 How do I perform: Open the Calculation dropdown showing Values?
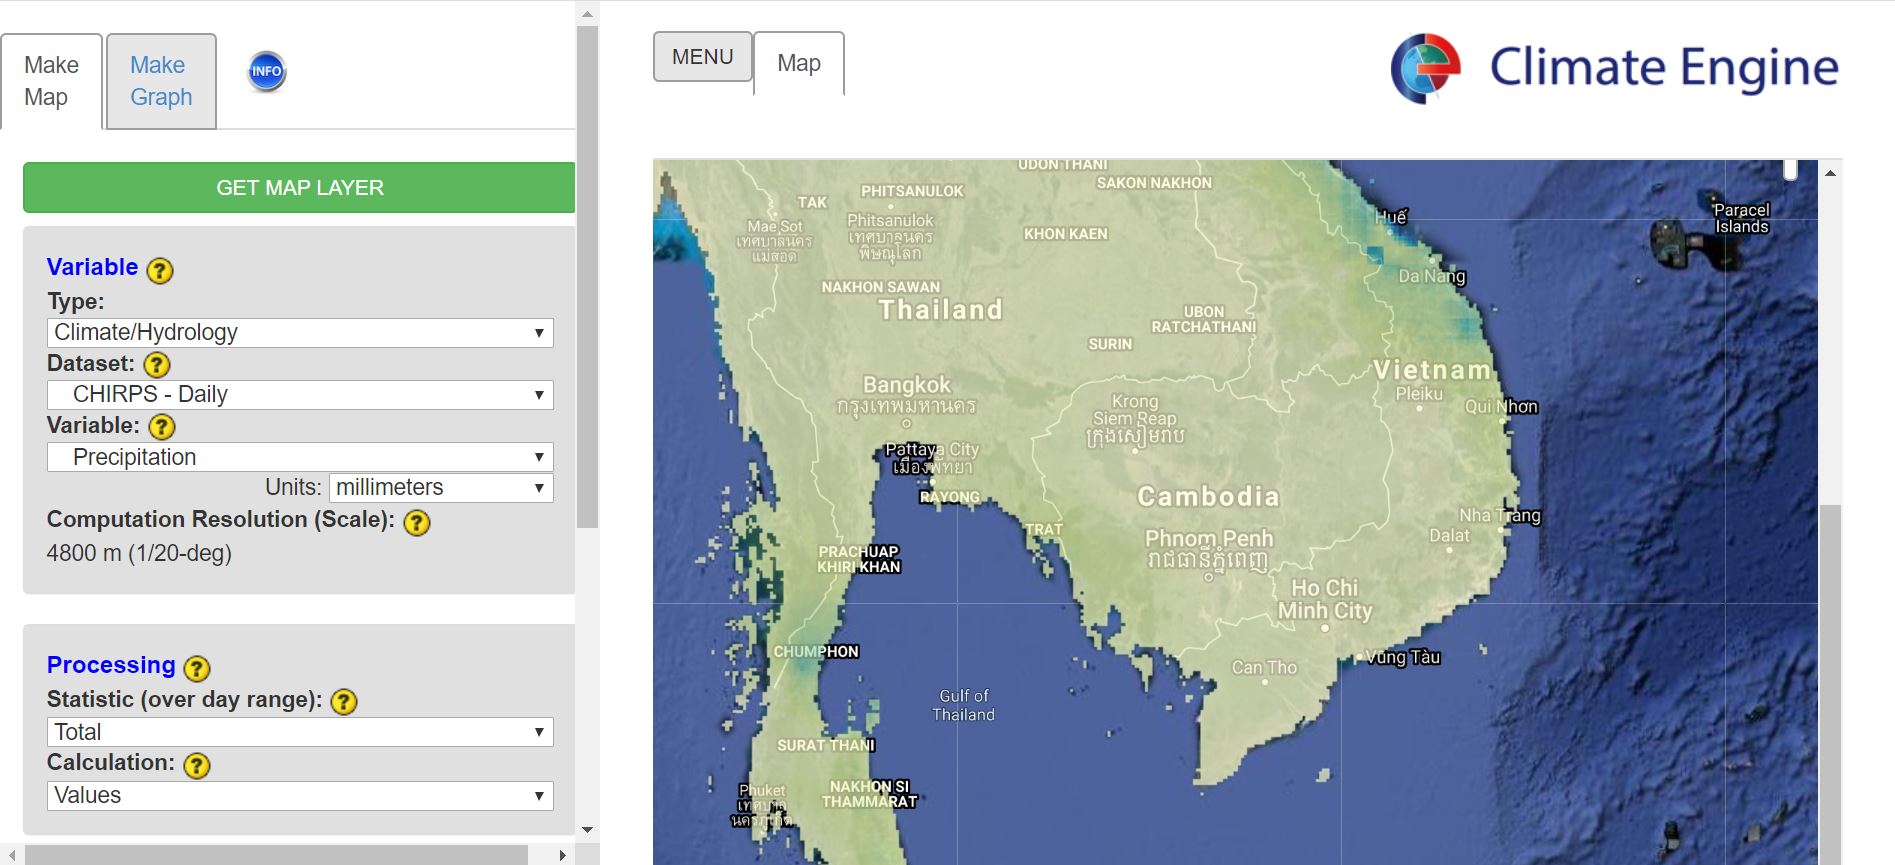299,796
